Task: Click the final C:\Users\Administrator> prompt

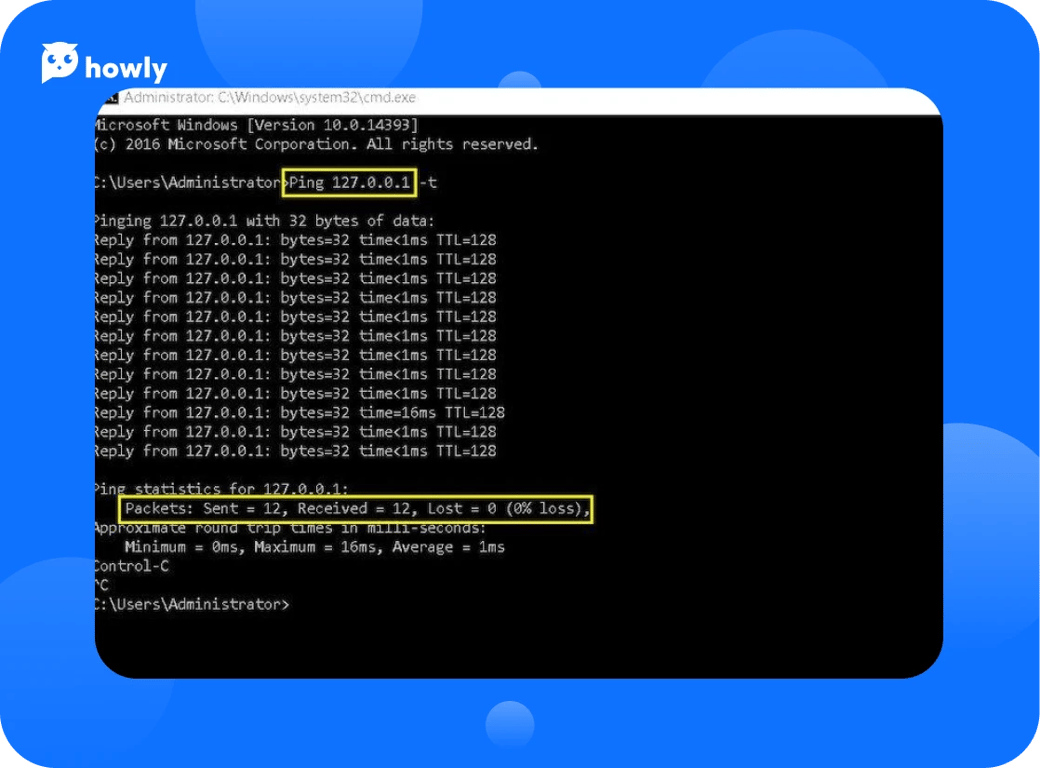Action: click(x=192, y=604)
